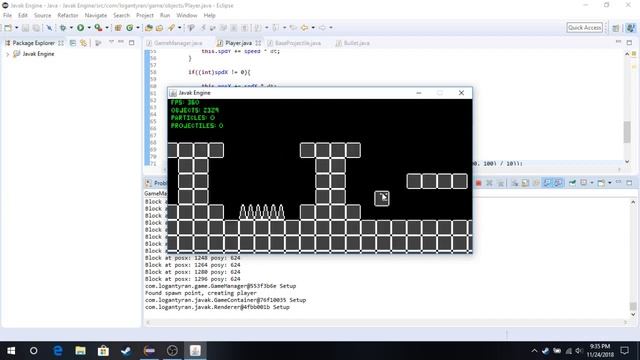The image size is (640, 360).
Task: Click the editor vertical scrollbar thumb
Action: (627, 131)
